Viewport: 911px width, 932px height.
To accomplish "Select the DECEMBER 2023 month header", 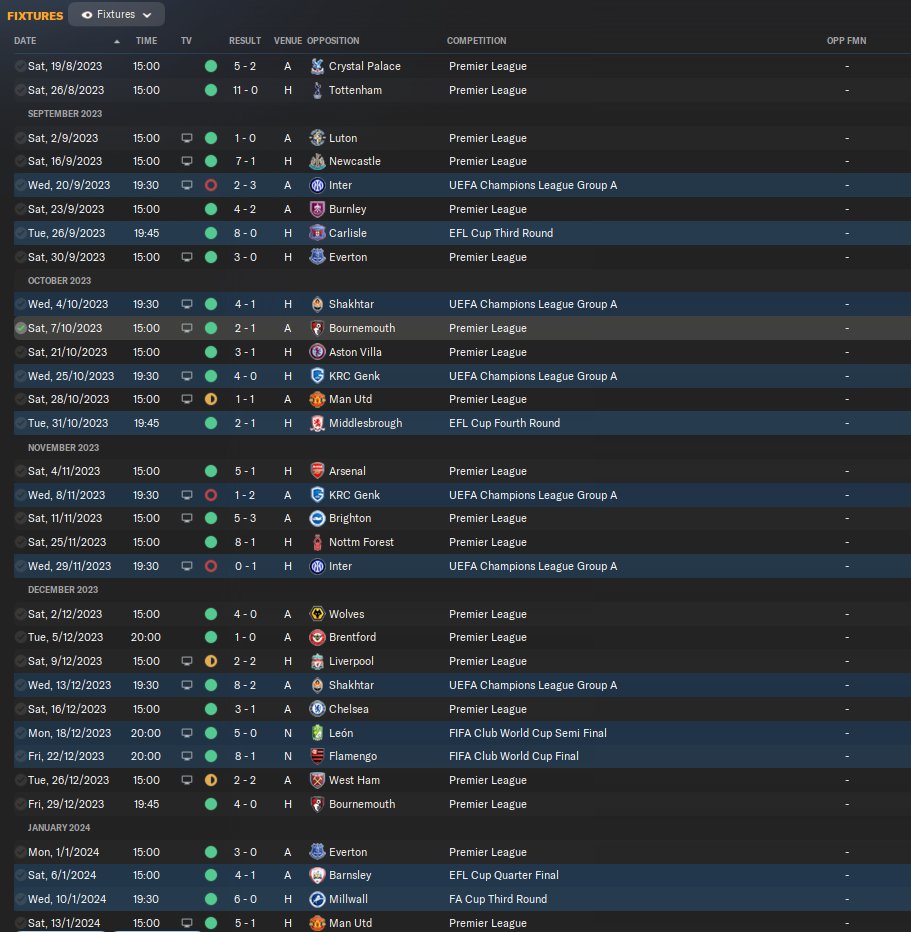I will click(63, 590).
